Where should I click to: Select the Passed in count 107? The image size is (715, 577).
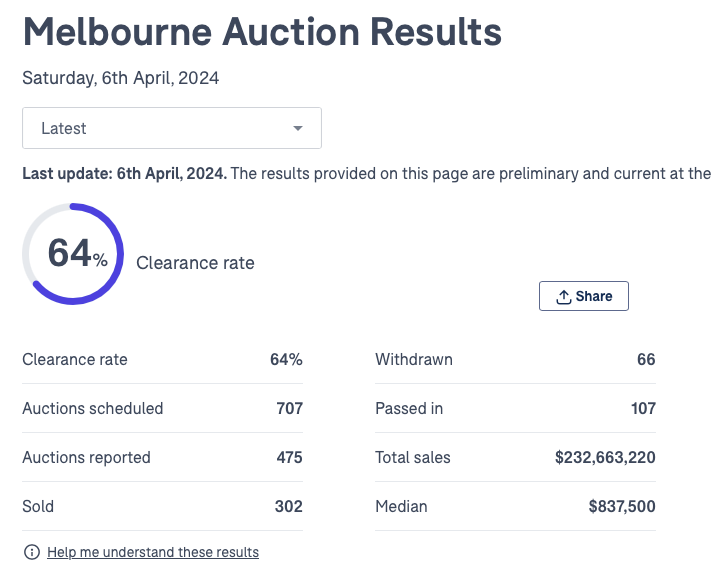(x=643, y=408)
